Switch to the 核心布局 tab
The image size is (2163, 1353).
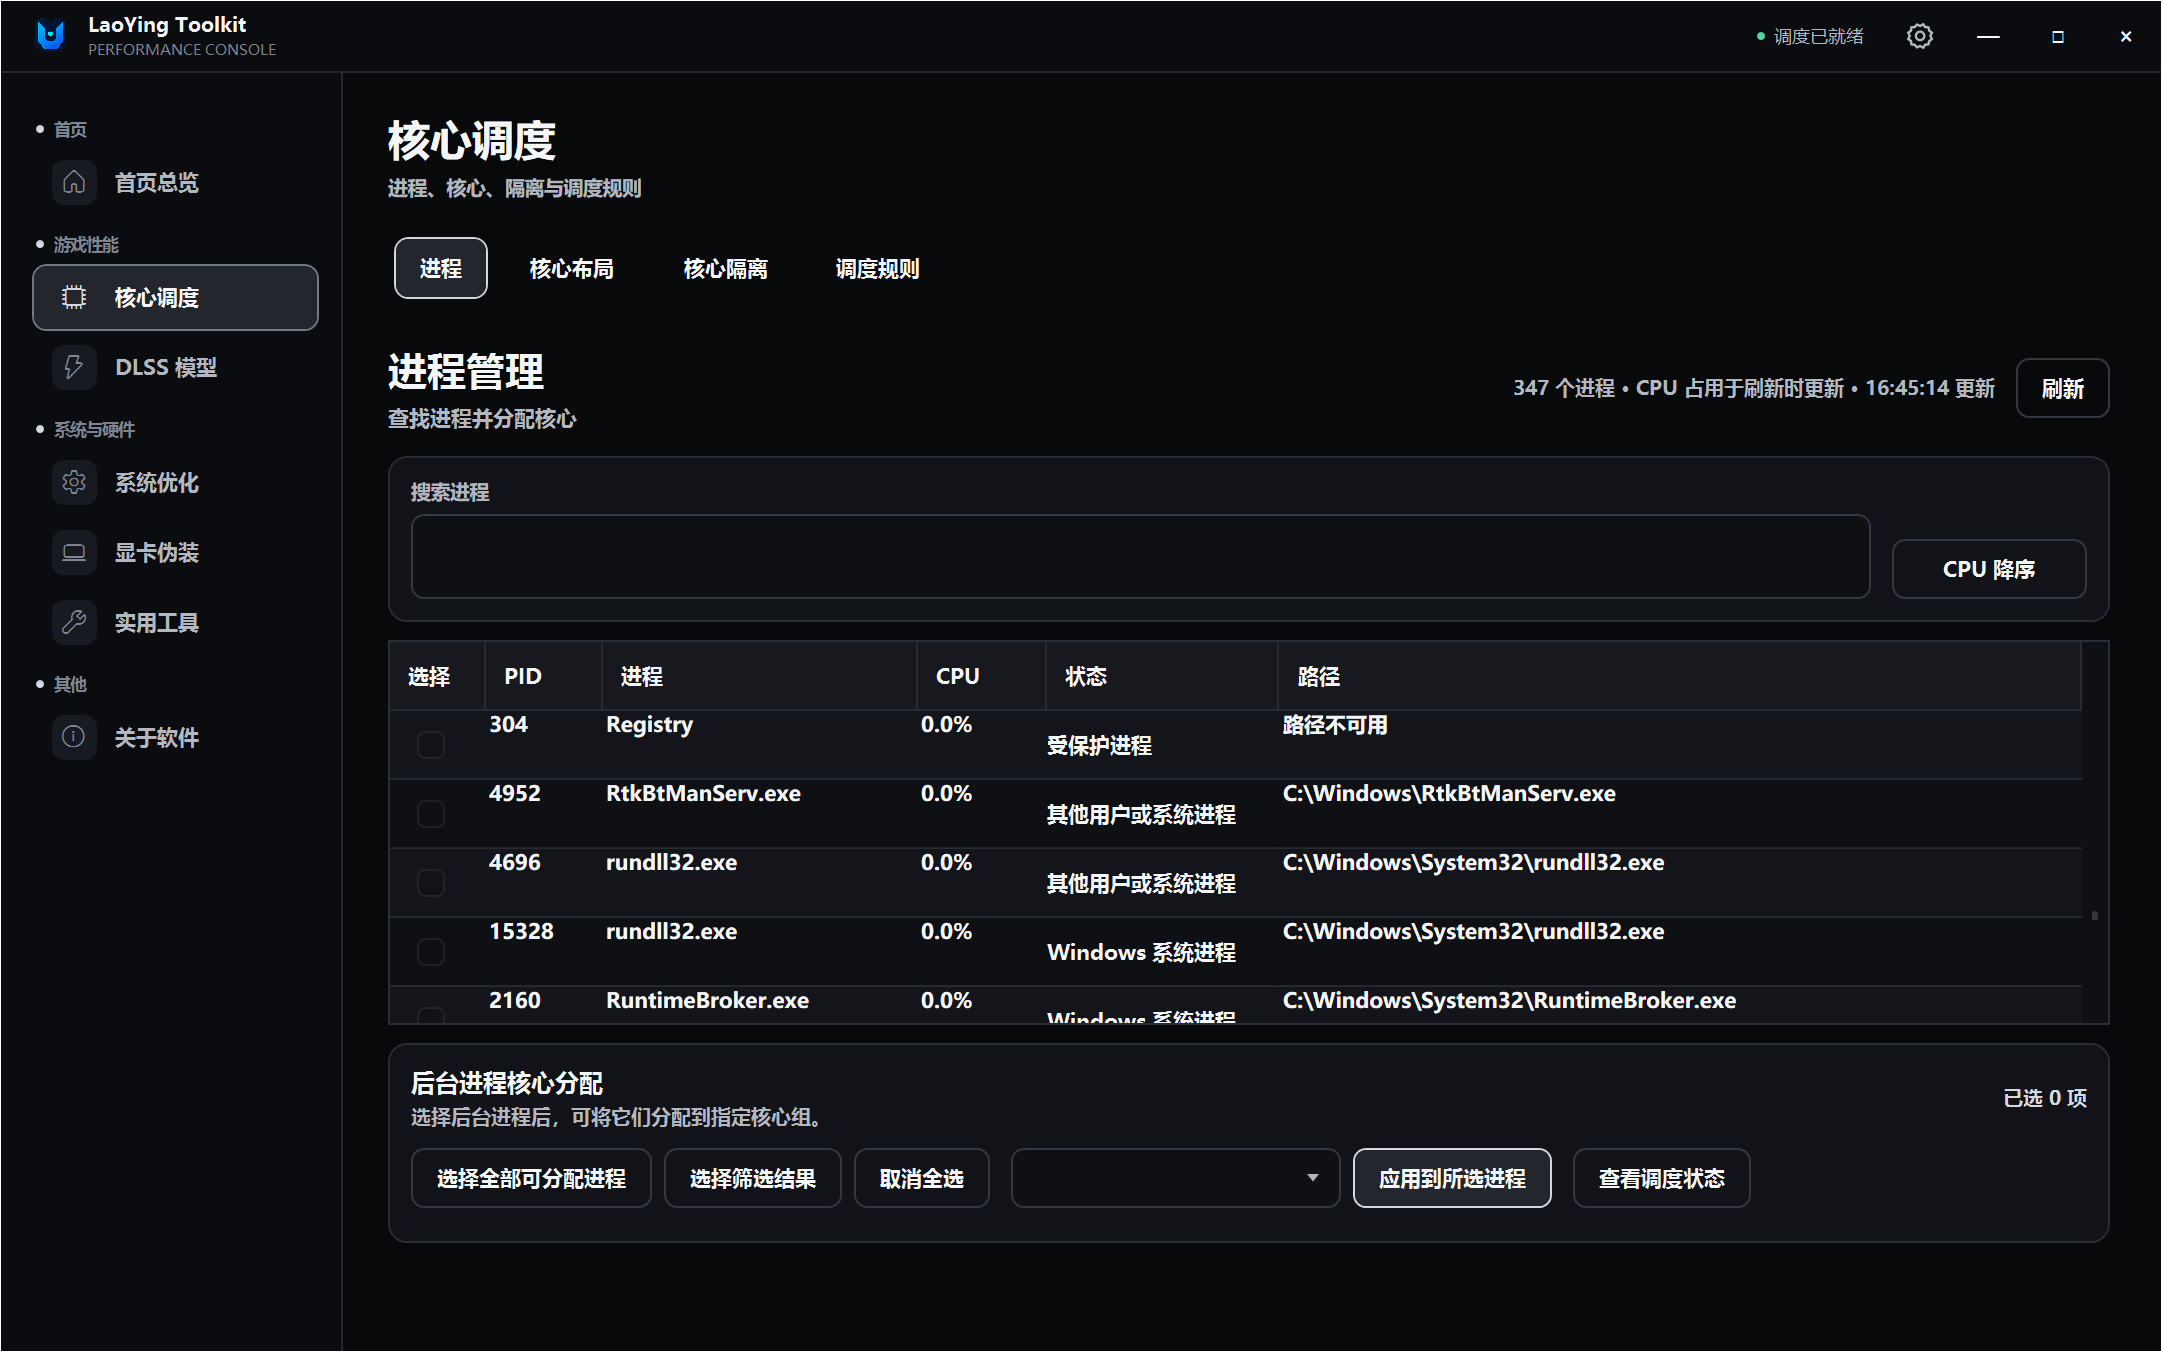(571, 268)
